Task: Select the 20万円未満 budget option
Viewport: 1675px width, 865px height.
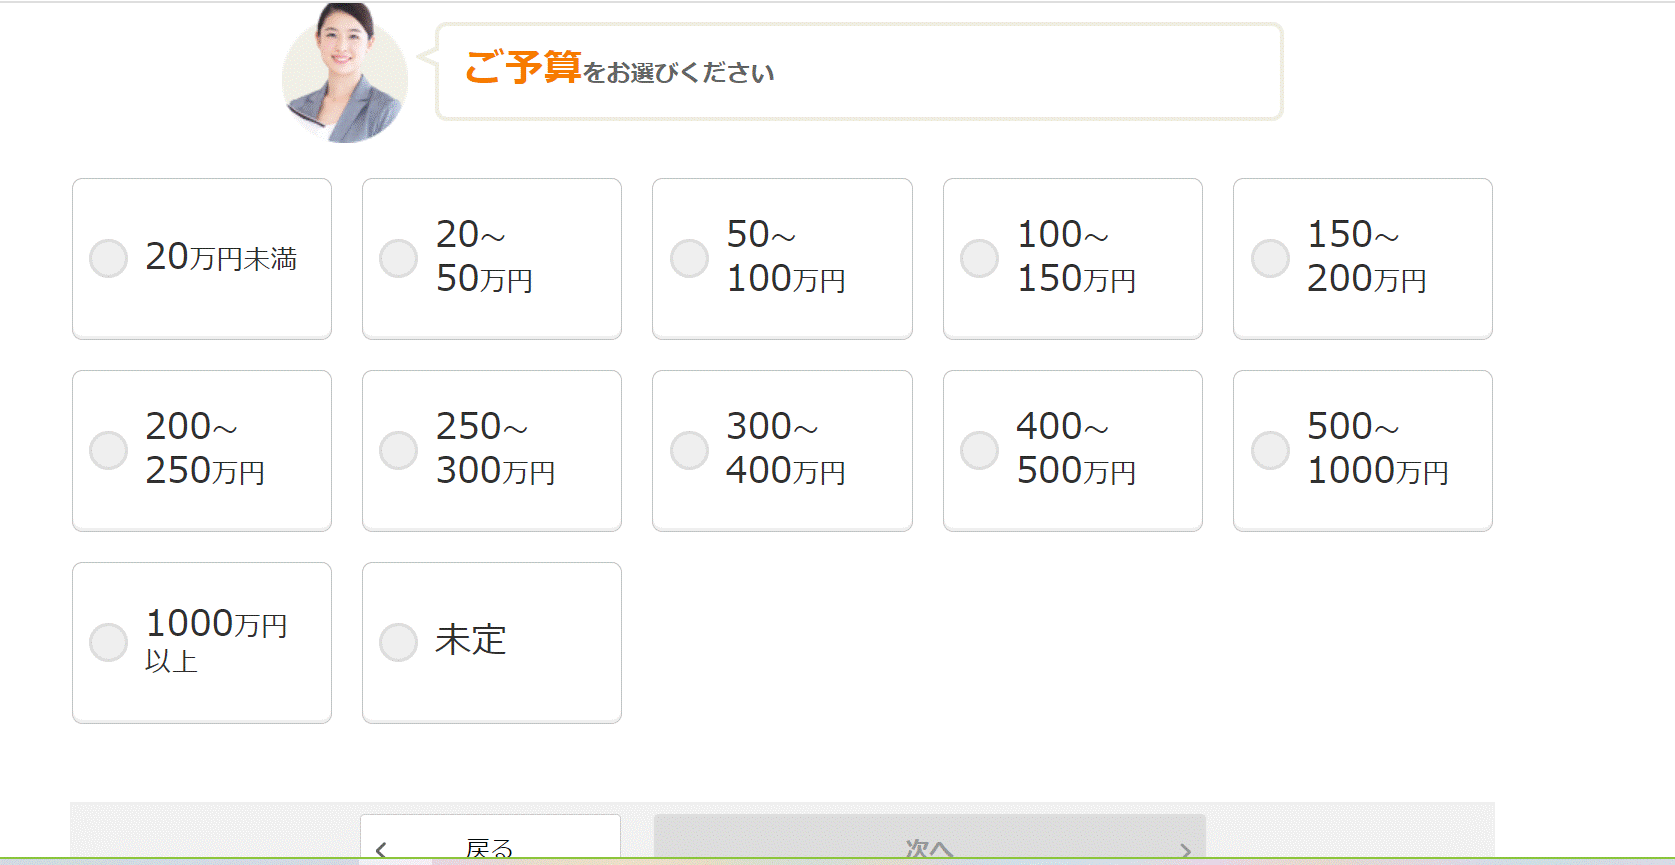Action: tap(202, 259)
